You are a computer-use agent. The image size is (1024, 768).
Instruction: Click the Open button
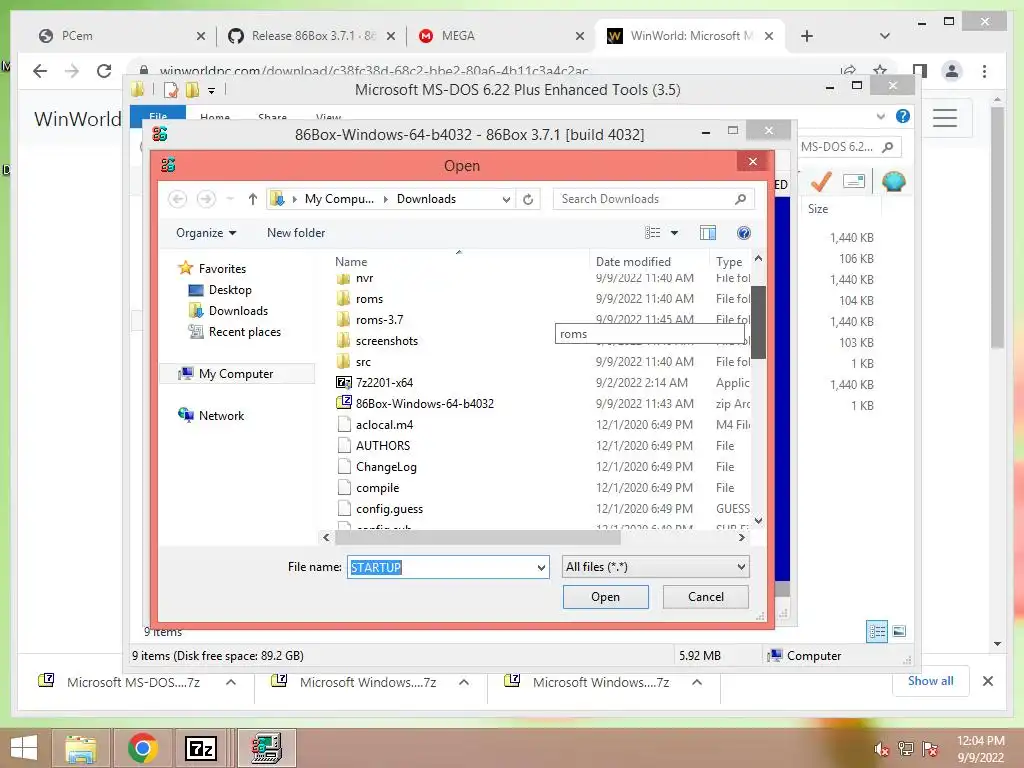605,597
